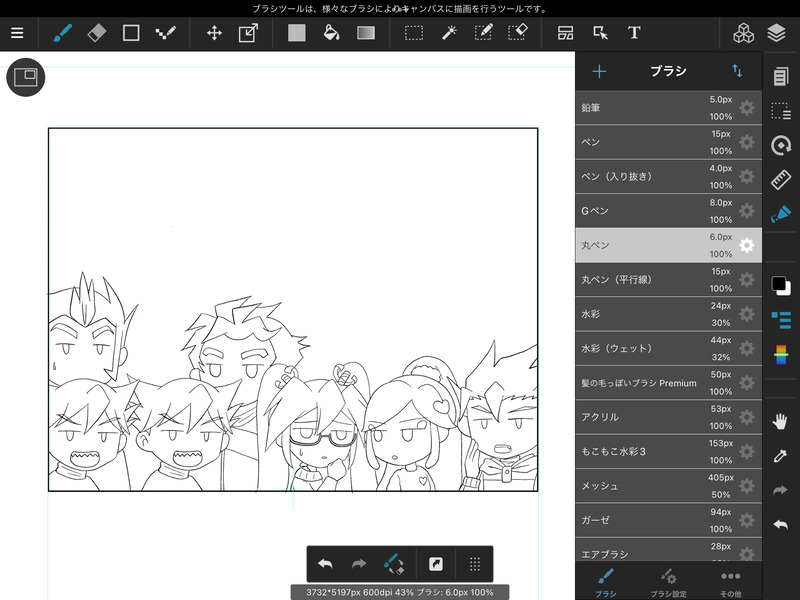The image size is (800, 600).
Task: Select the Eyedropper tool in sidebar
Action: click(780, 456)
